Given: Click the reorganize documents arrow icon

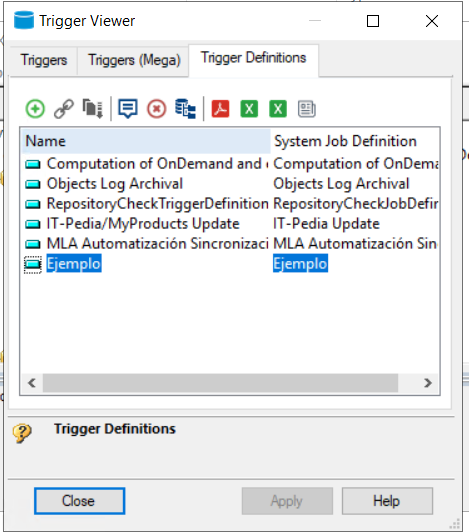Looking at the screenshot, I should tap(93, 109).
